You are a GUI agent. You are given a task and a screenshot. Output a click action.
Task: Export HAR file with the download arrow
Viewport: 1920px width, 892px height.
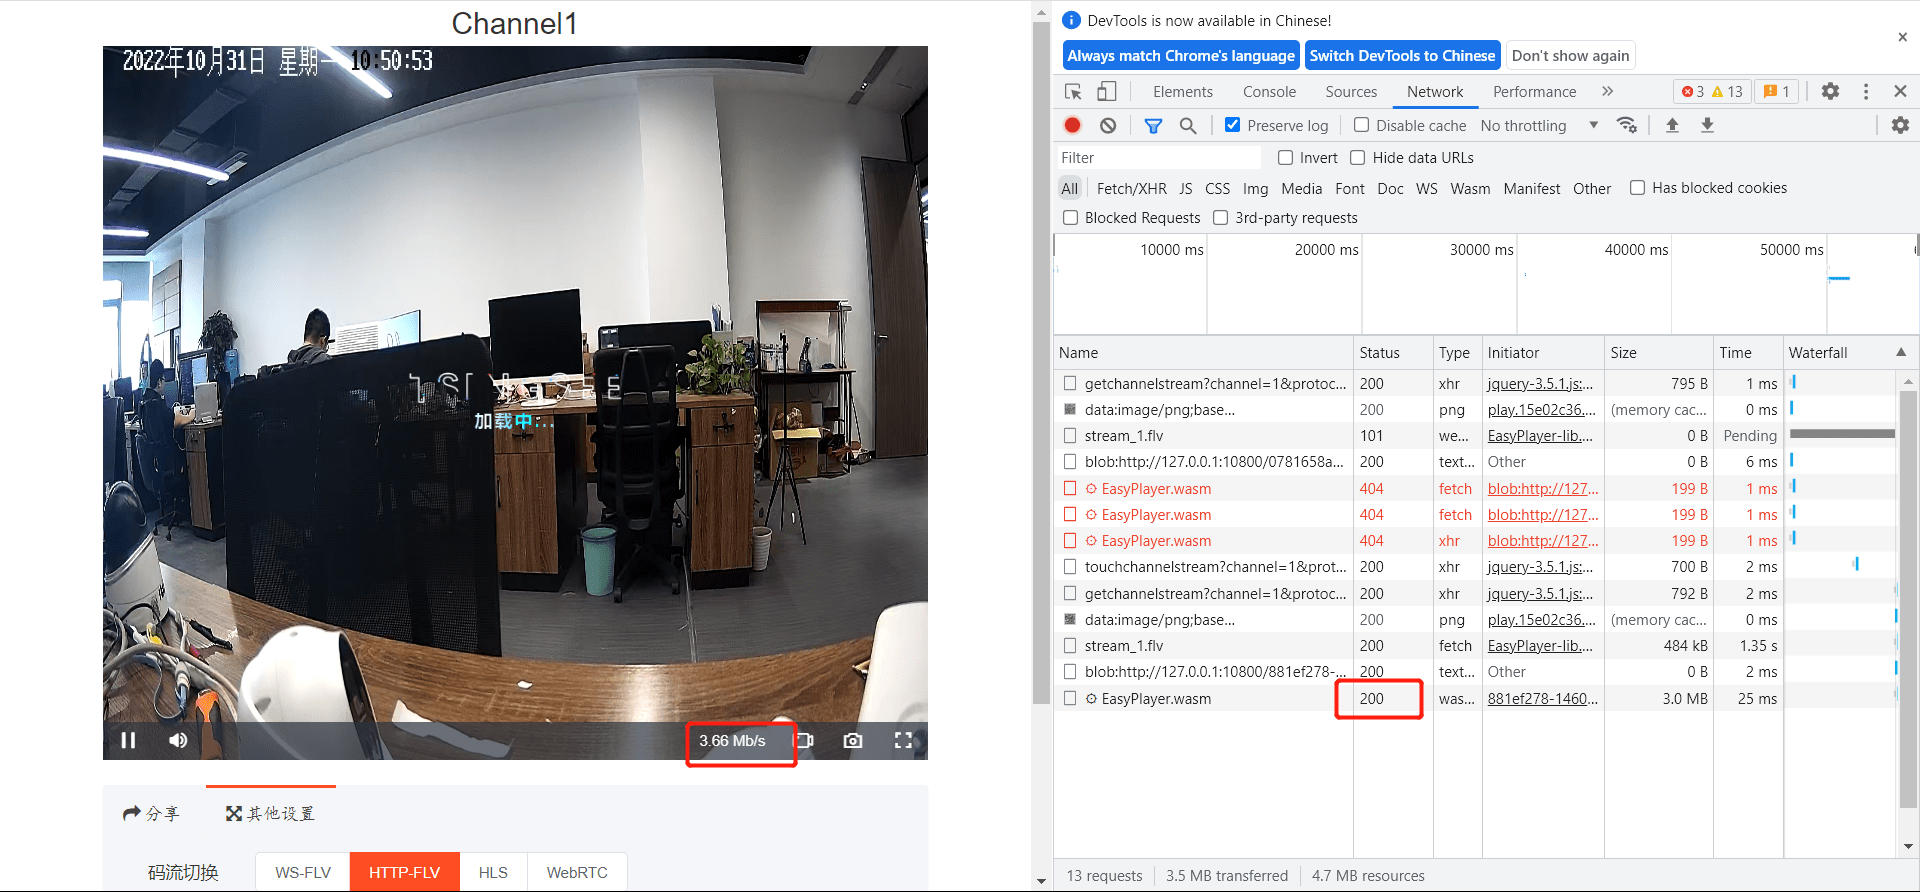(x=1707, y=125)
